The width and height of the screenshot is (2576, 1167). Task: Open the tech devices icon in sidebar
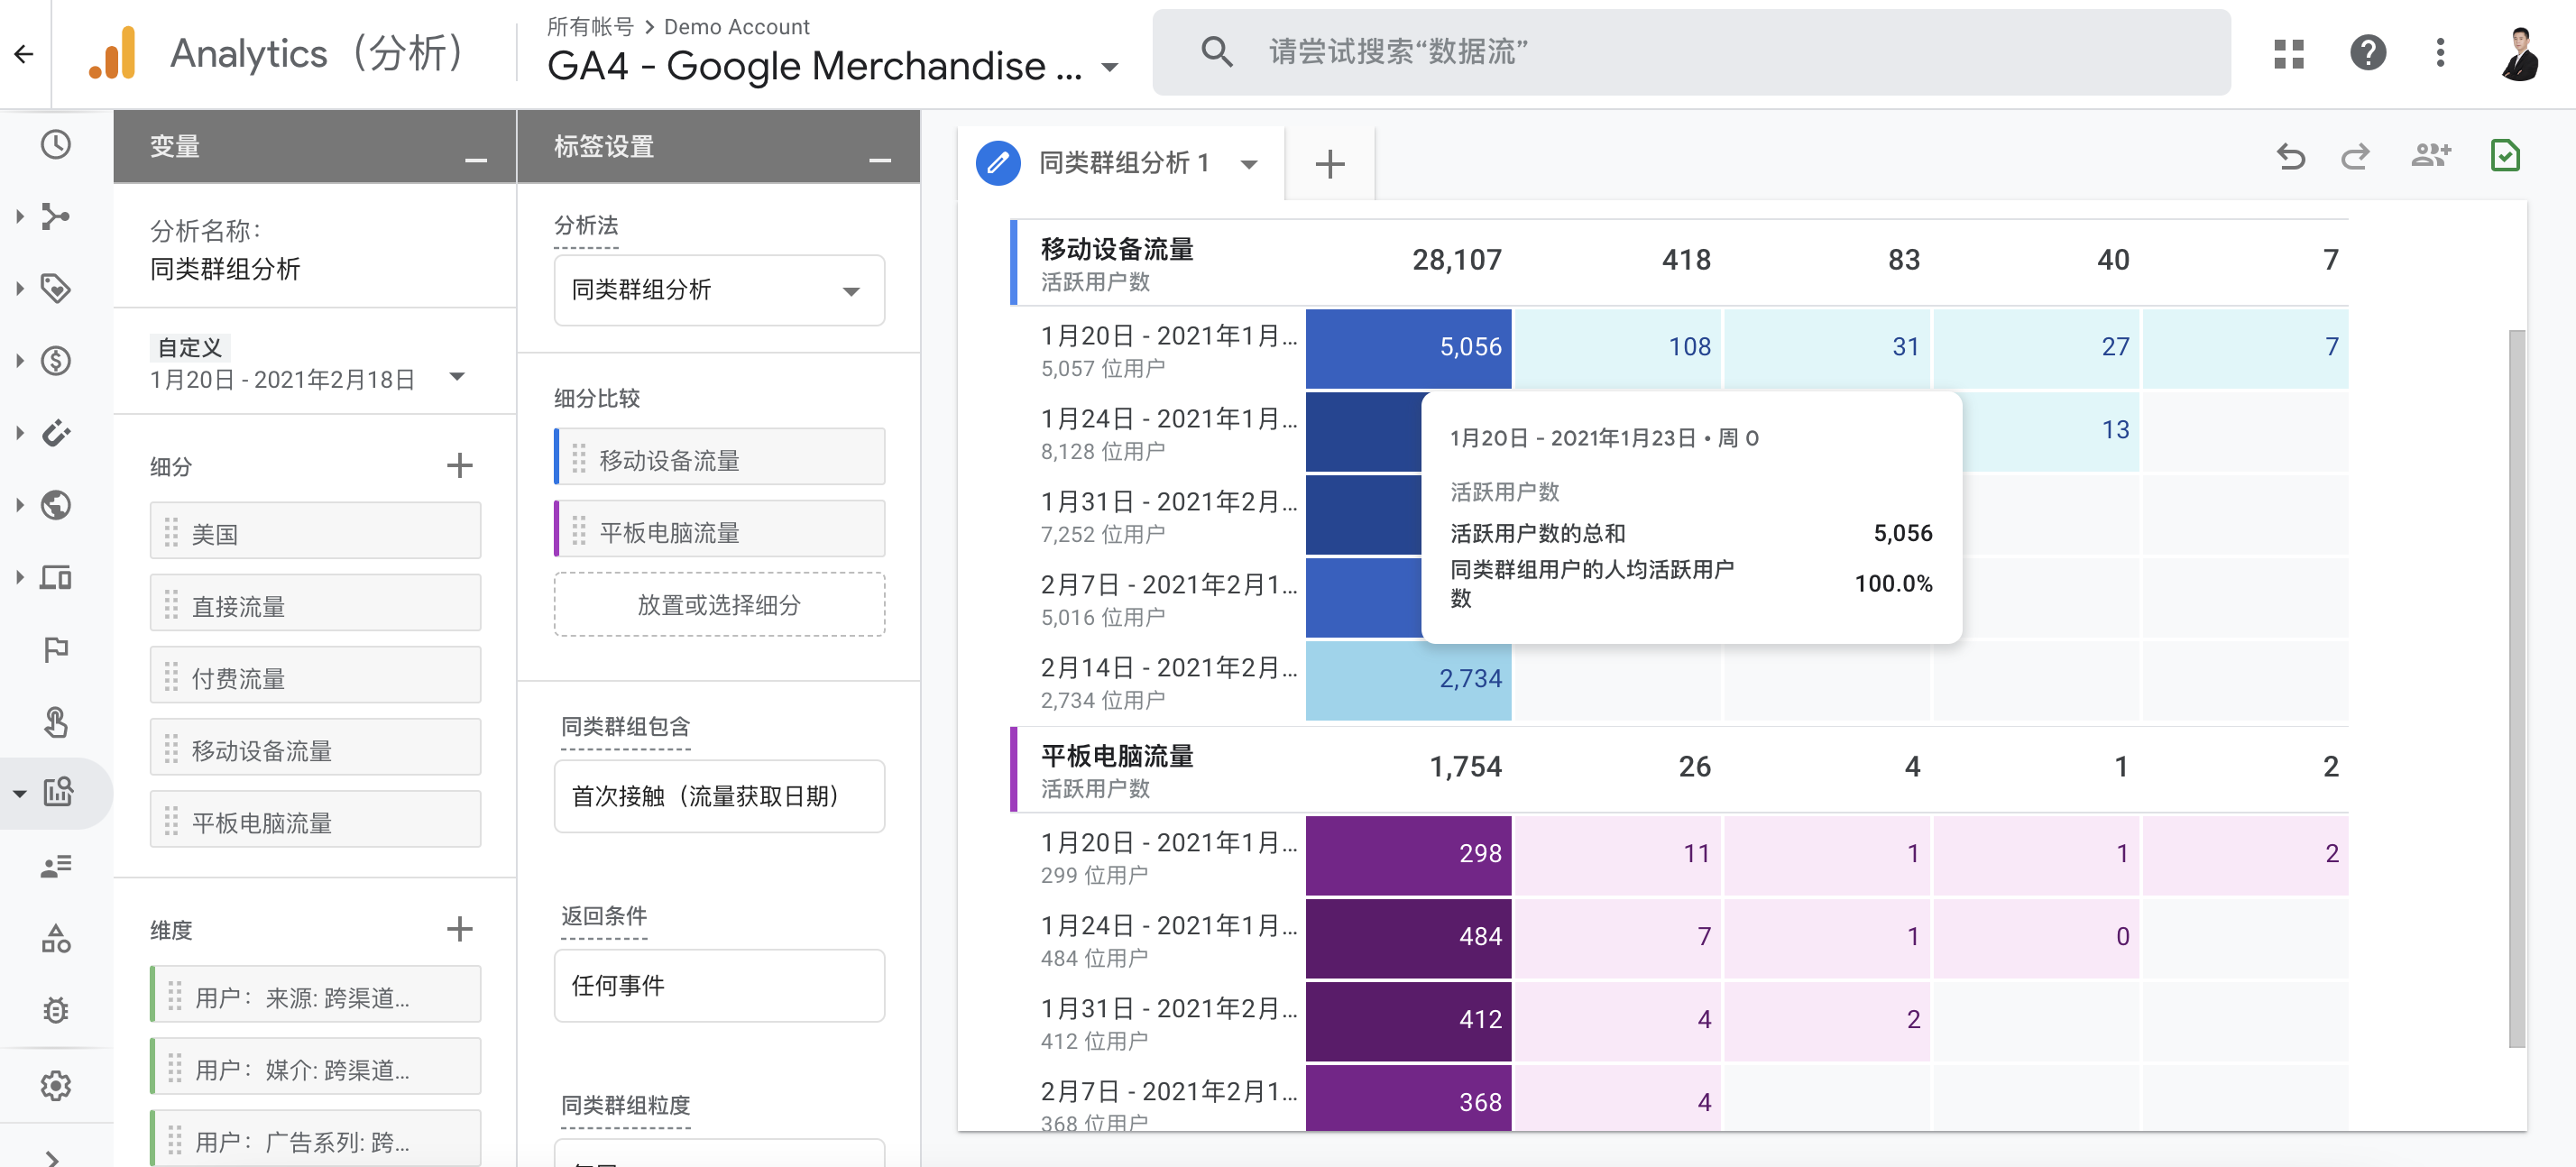[56, 578]
